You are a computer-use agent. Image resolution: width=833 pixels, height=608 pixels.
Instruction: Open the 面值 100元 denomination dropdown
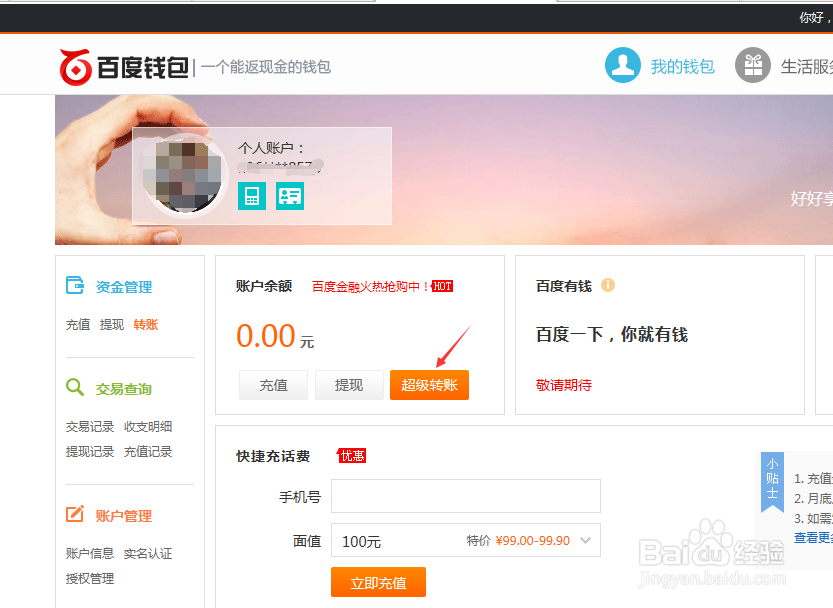pos(465,541)
